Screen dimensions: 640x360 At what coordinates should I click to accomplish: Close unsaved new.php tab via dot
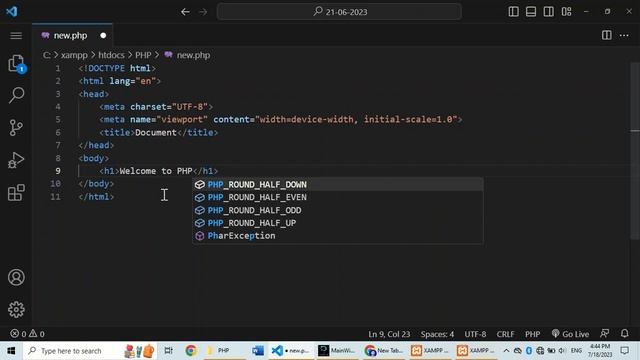(103, 36)
